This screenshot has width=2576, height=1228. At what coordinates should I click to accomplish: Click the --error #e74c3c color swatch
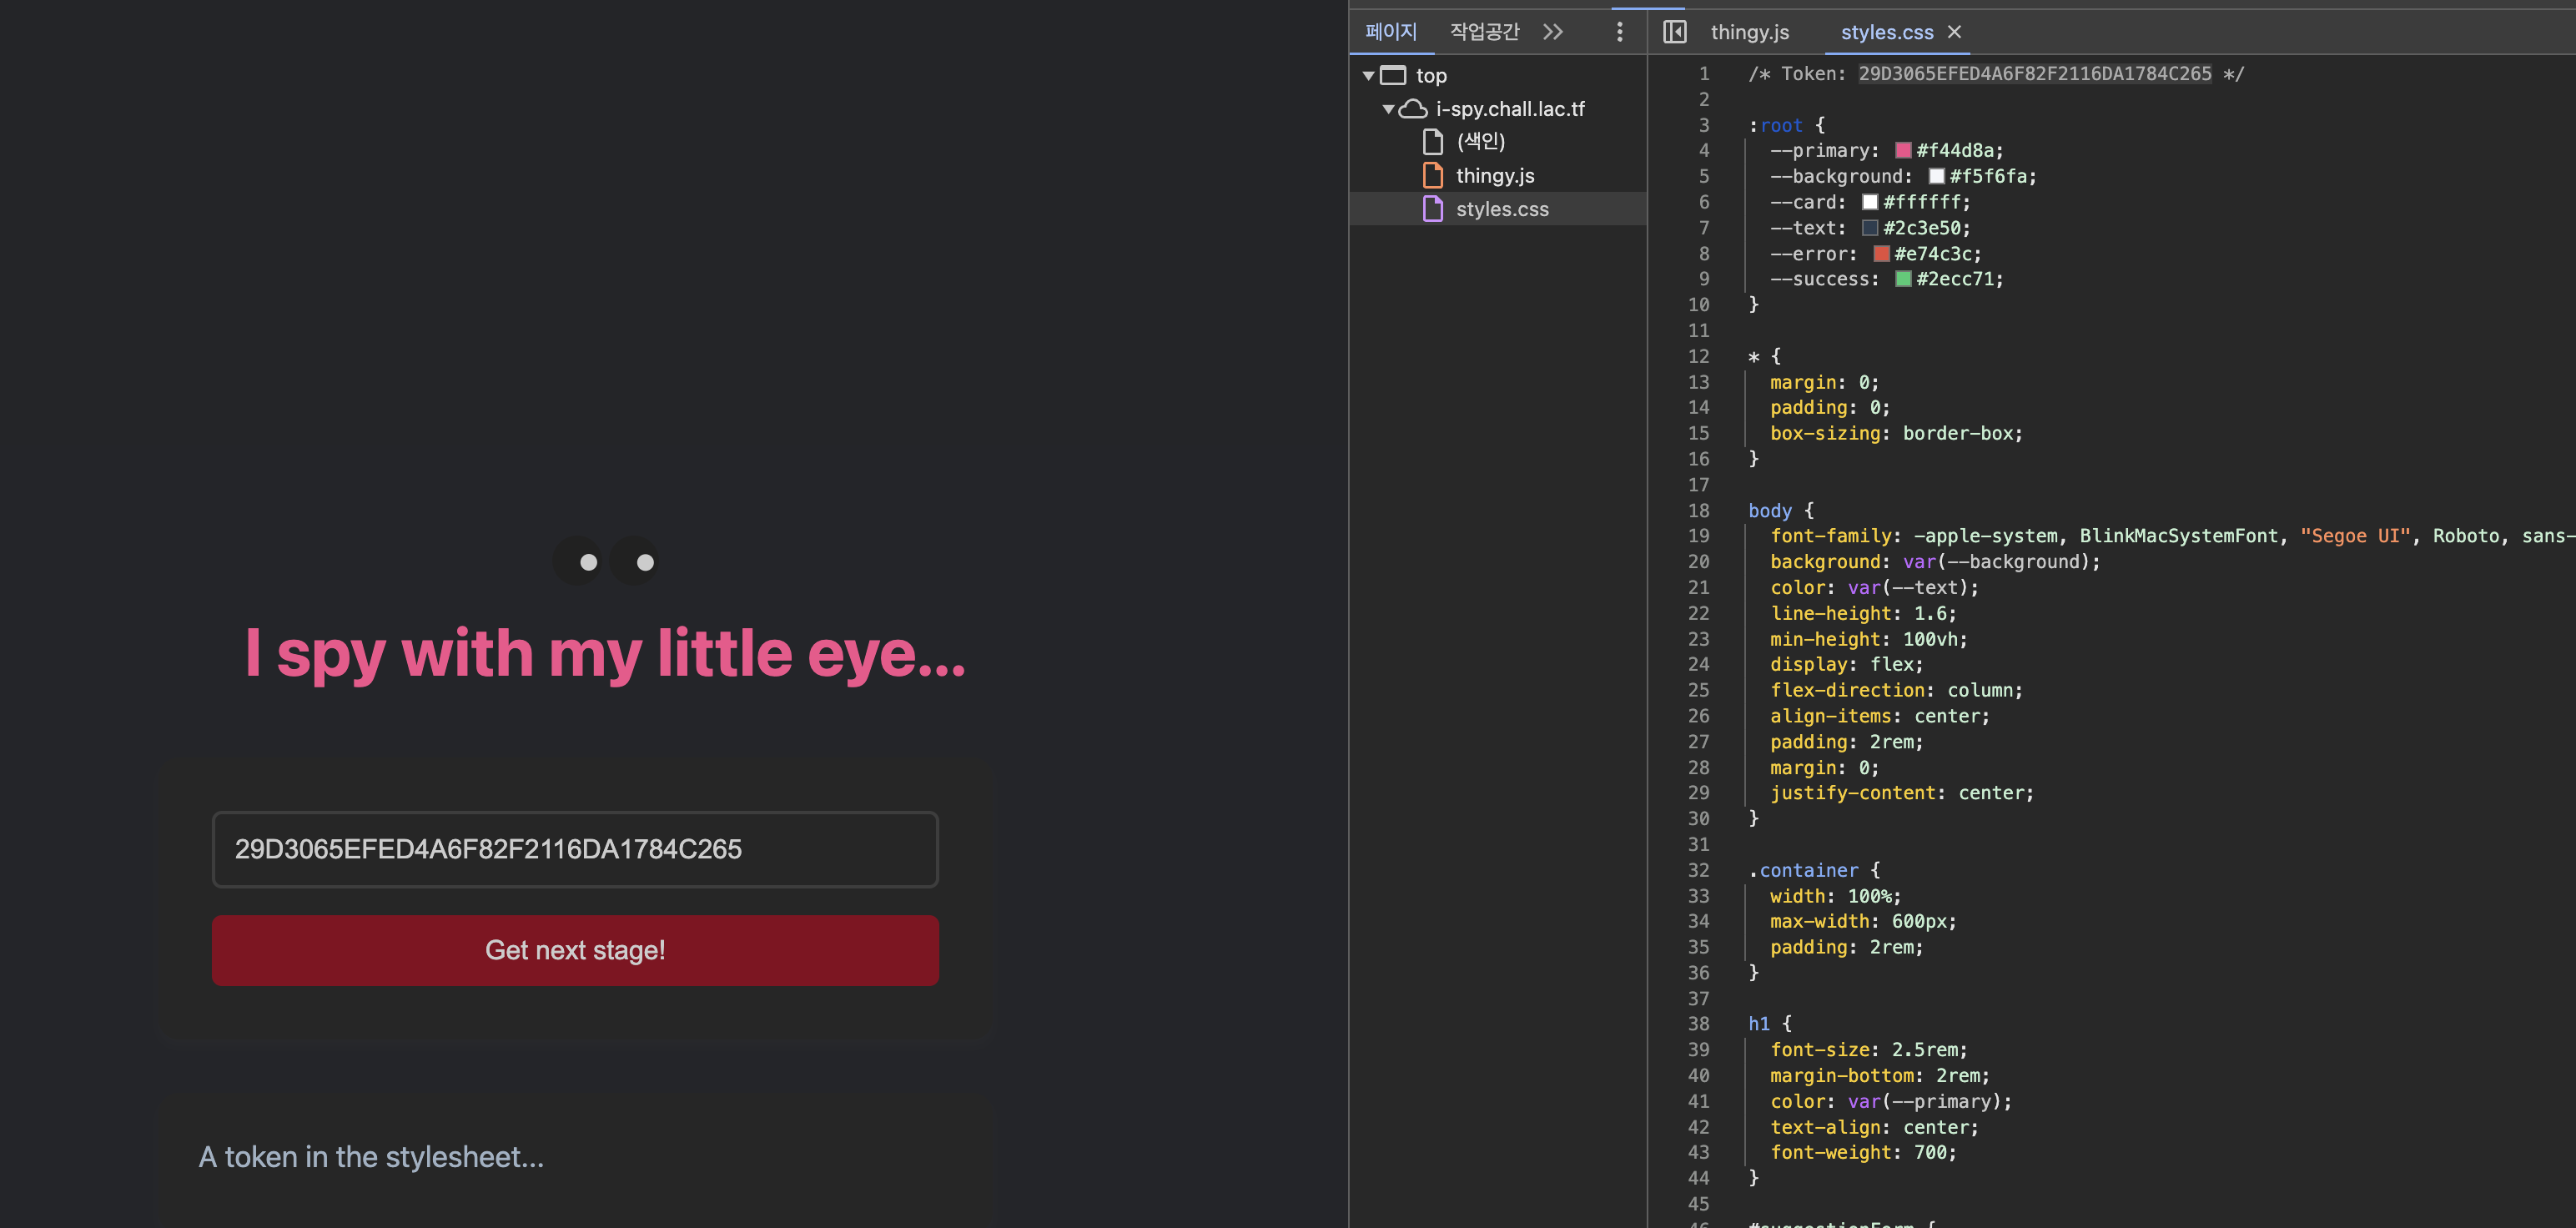pyautogui.click(x=1881, y=254)
